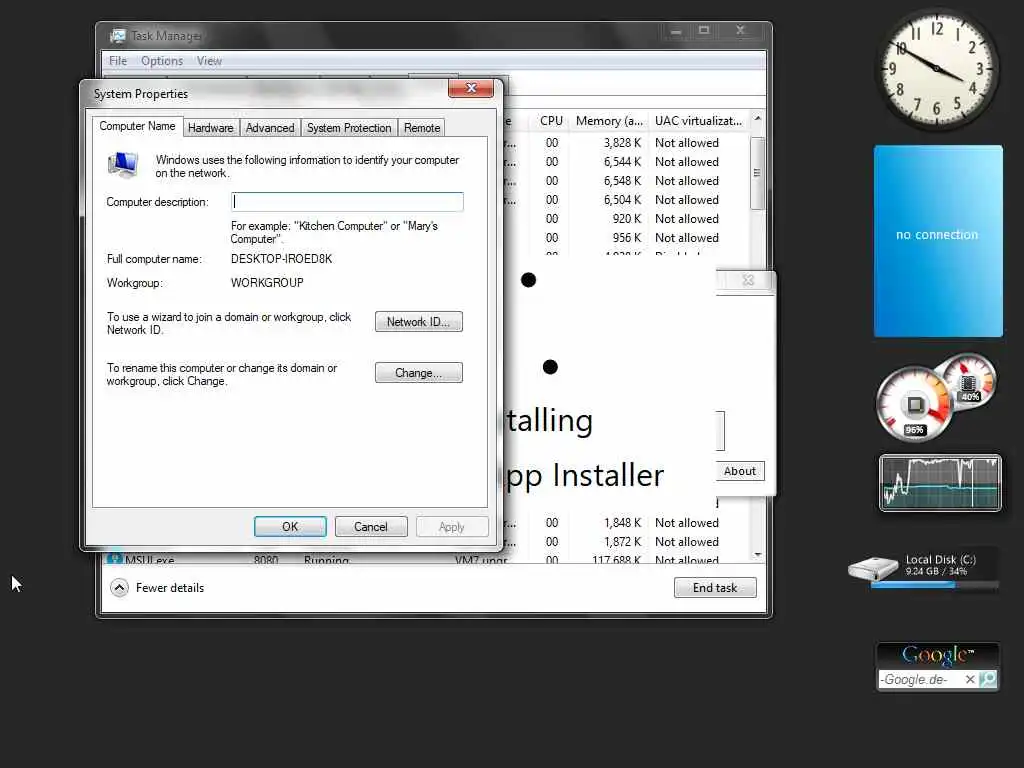1024x768 pixels.
Task: Click the Network ID... button
Action: (x=419, y=321)
